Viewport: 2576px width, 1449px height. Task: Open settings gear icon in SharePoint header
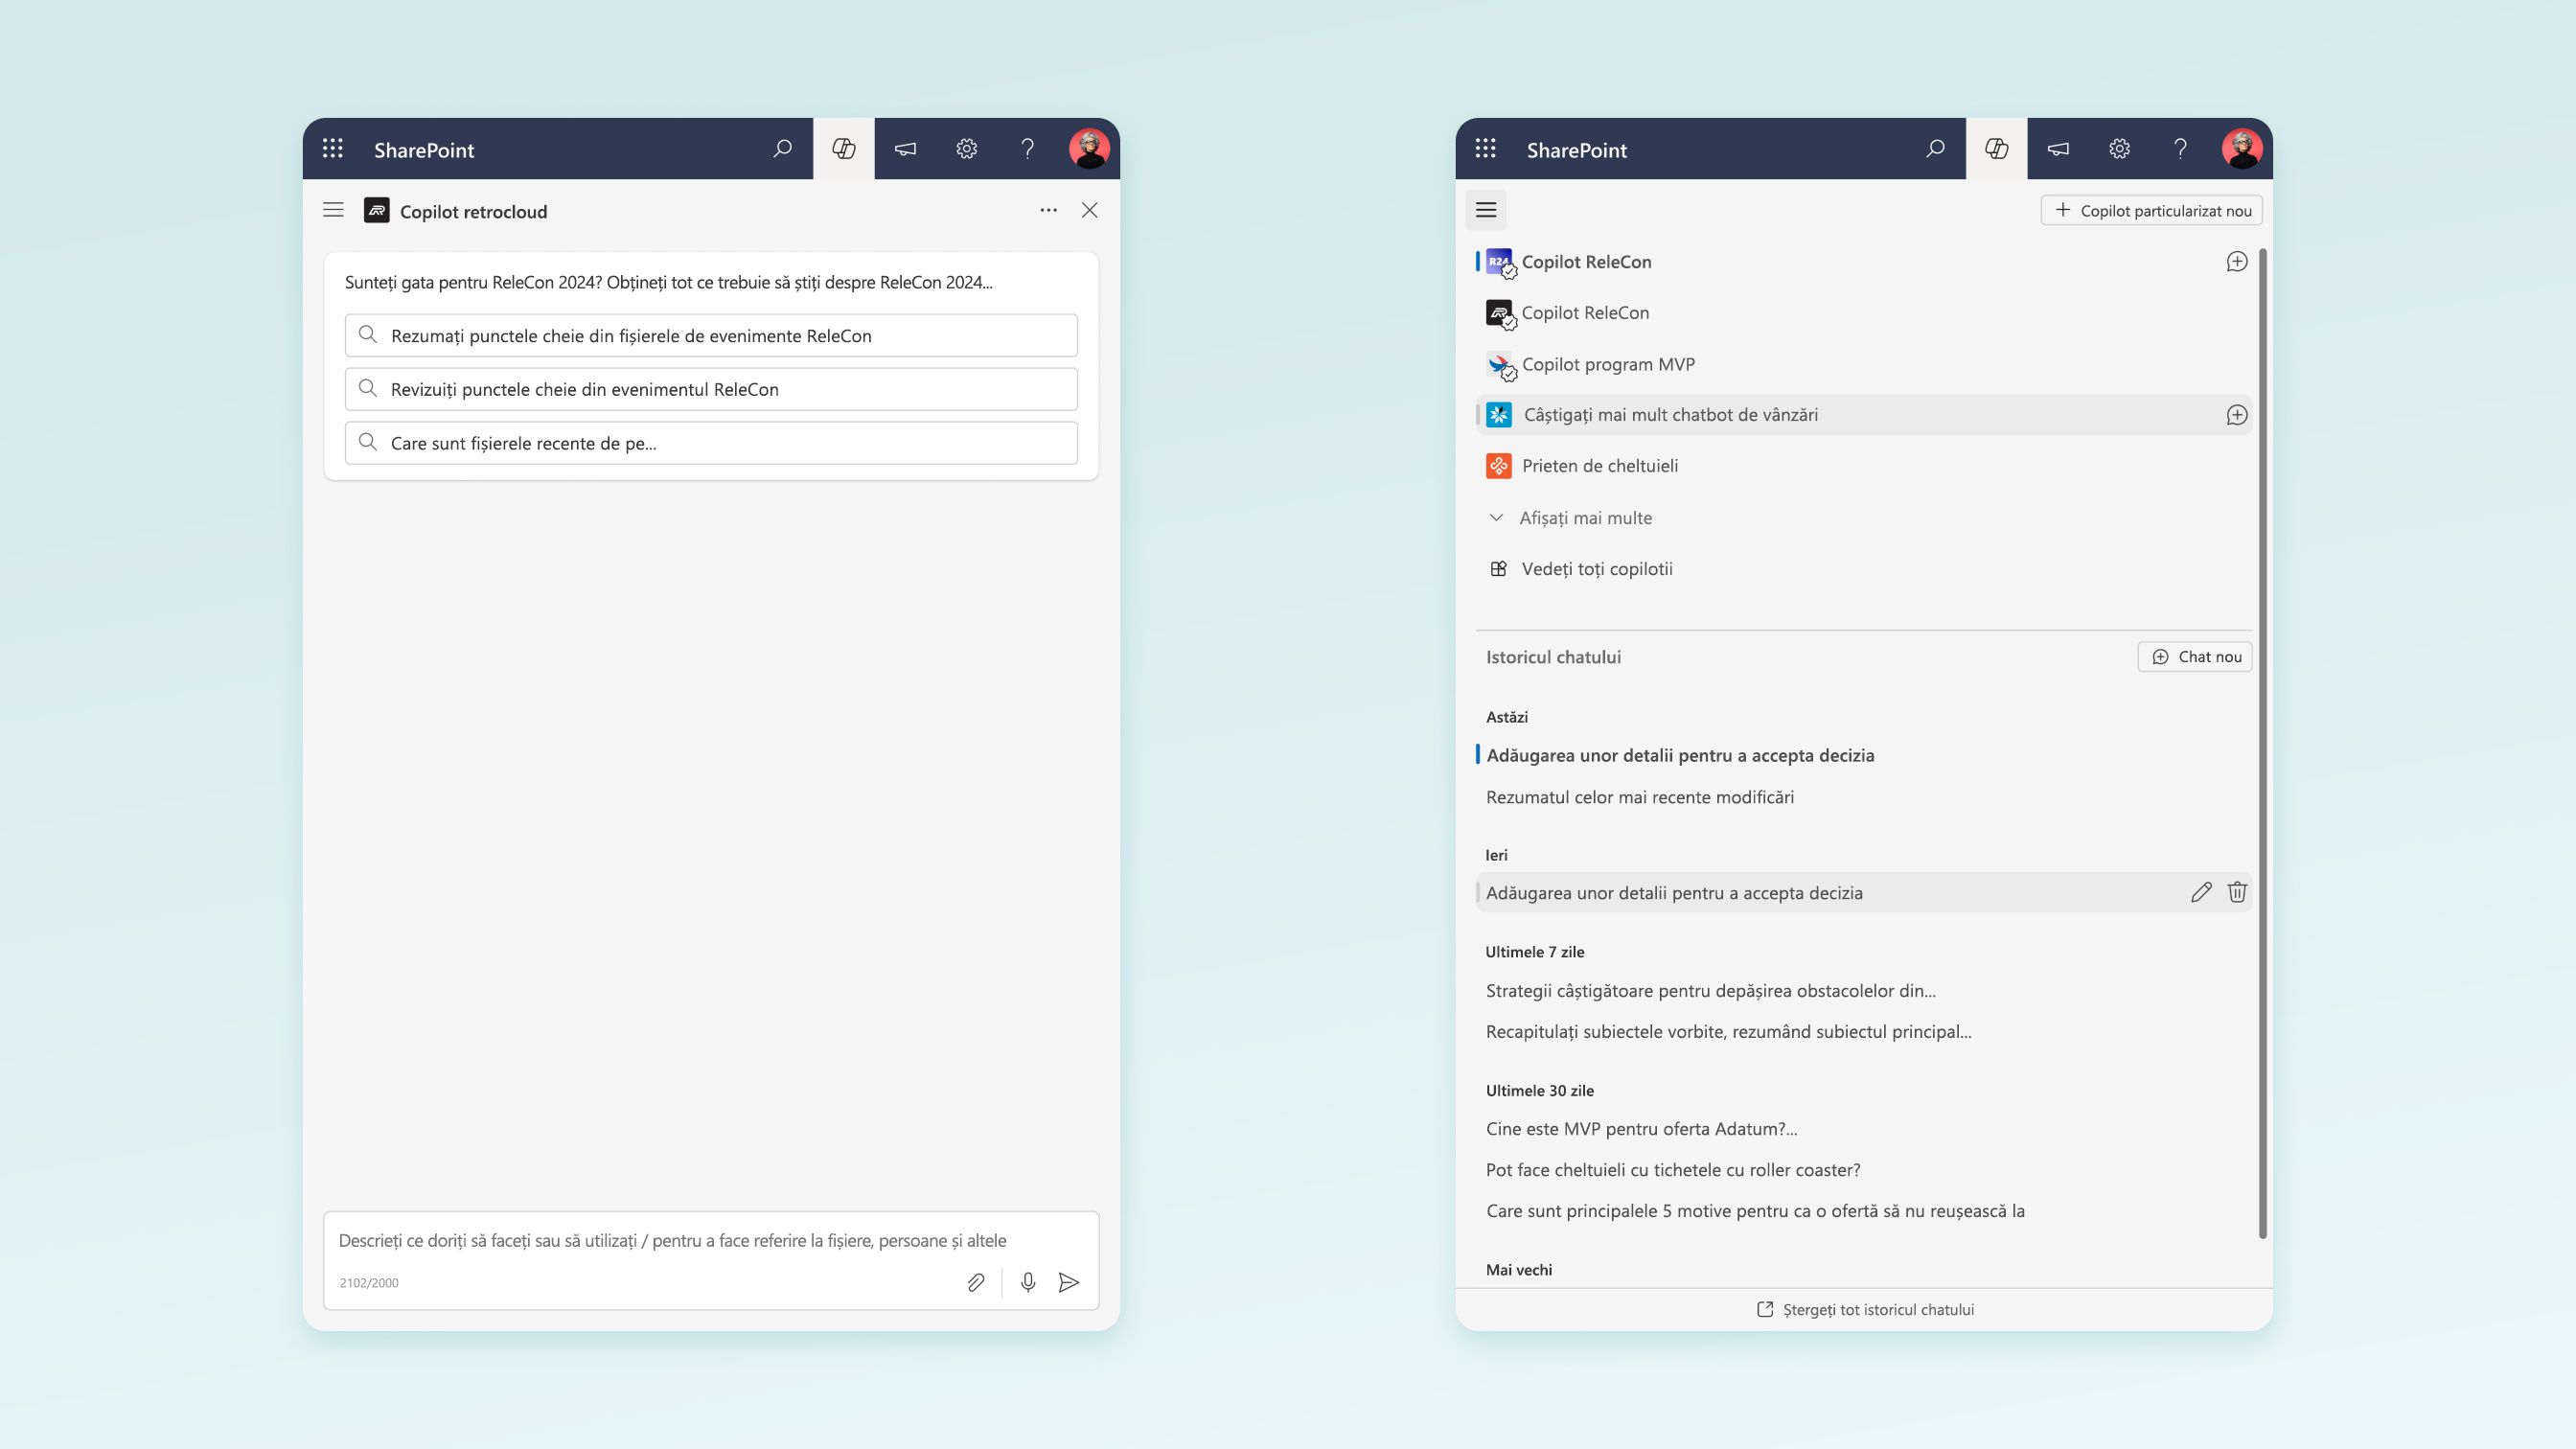click(x=966, y=149)
